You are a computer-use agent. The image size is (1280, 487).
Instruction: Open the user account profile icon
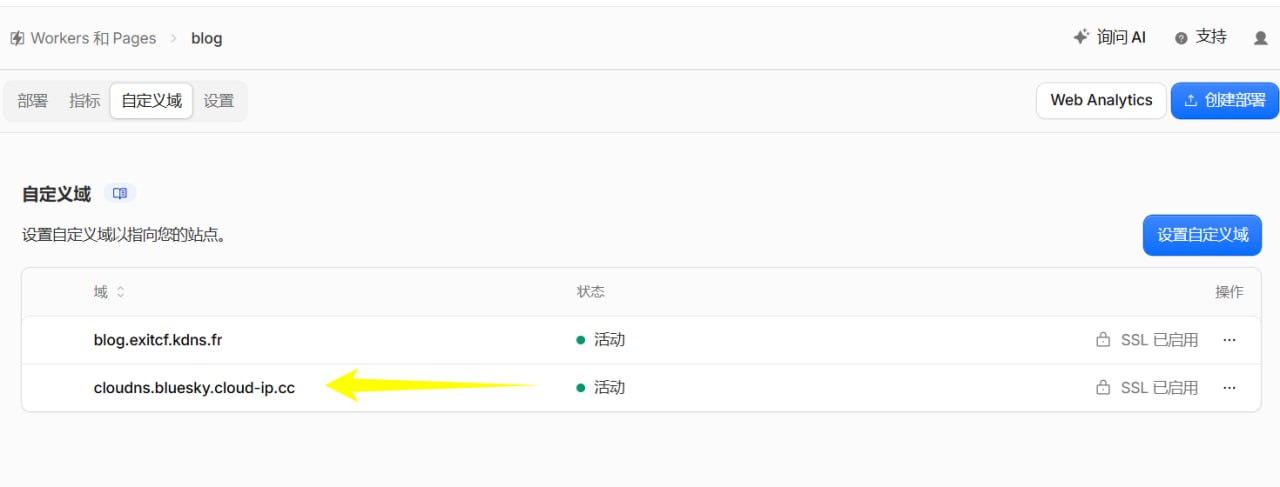[x=1260, y=38]
